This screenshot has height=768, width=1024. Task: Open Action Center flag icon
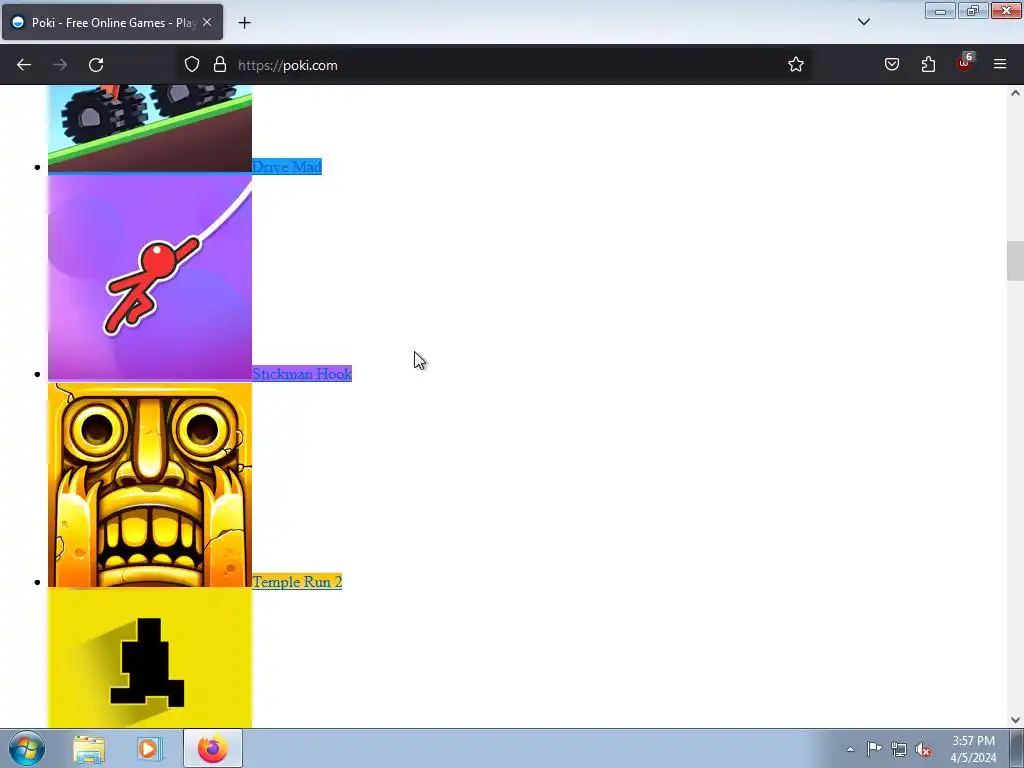874,749
